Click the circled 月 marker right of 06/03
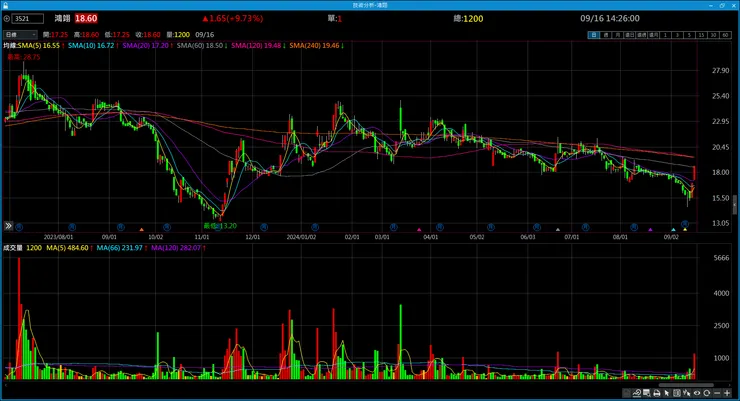 tap(537, 227)
